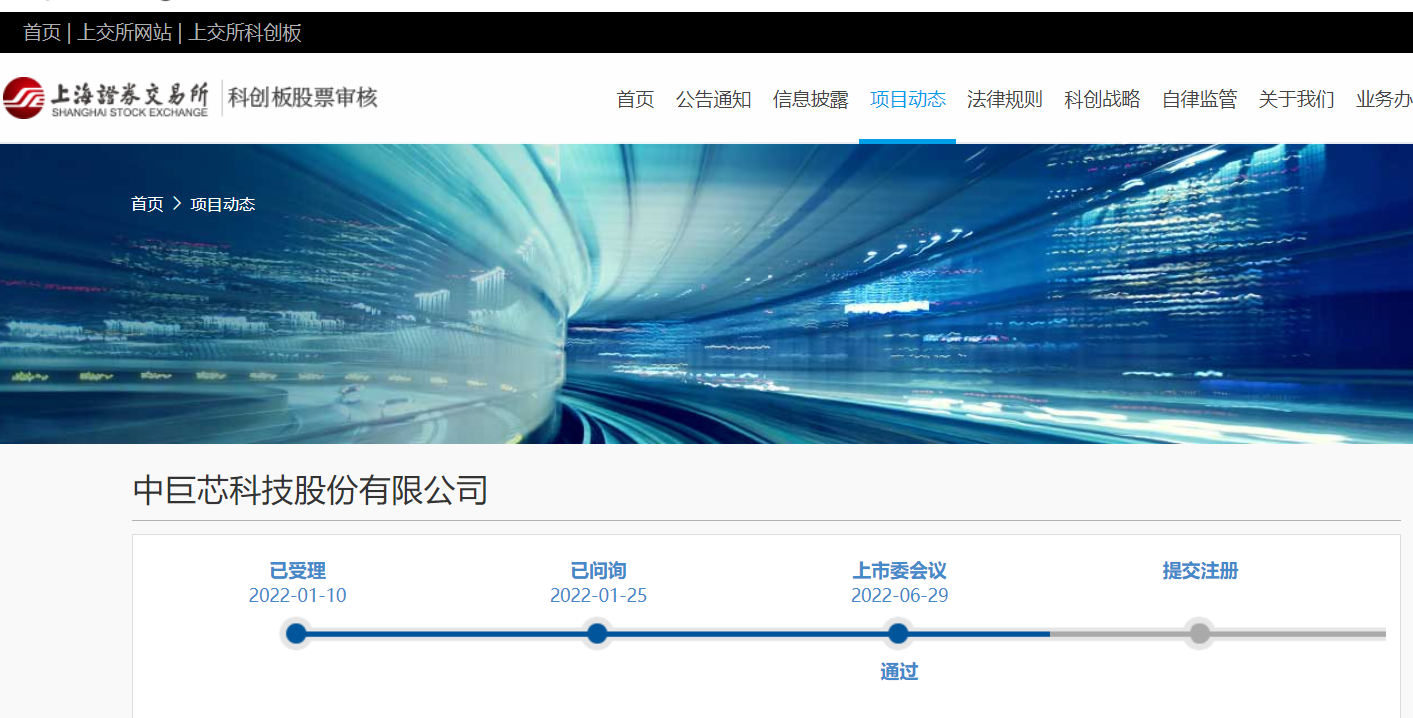Open 上交所网站 link in top bar
1413x718 pixels.
(125, 33)
